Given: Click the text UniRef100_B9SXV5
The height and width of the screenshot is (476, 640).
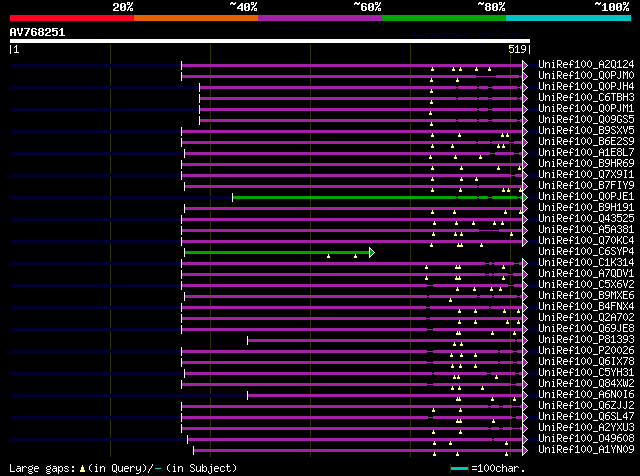Looking at the screenshot, I should pos(586,131).
